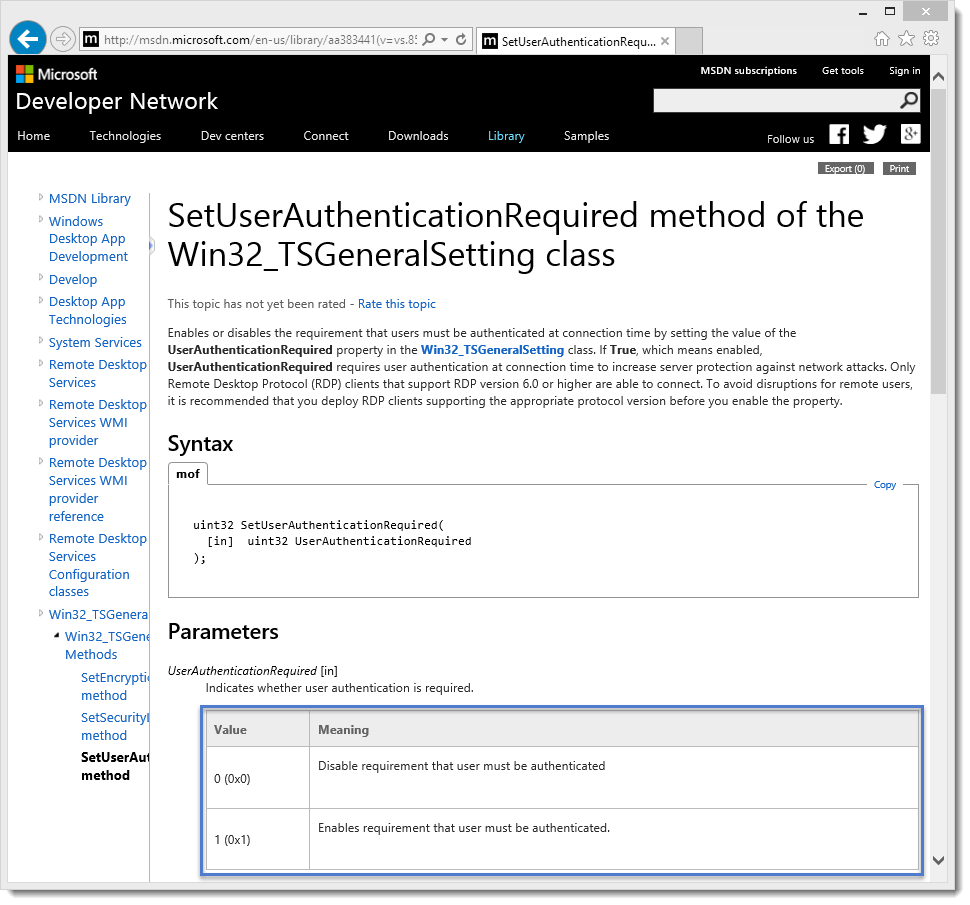
Task: Open the Connect menu
Action: (325, 136)
